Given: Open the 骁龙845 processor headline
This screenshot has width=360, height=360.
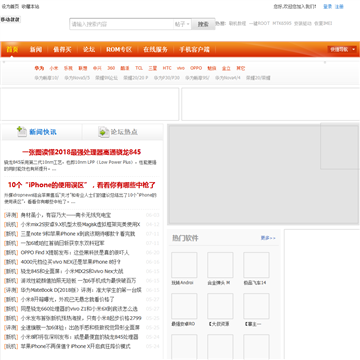Looking at the screenshot, I should pos(82,152).
